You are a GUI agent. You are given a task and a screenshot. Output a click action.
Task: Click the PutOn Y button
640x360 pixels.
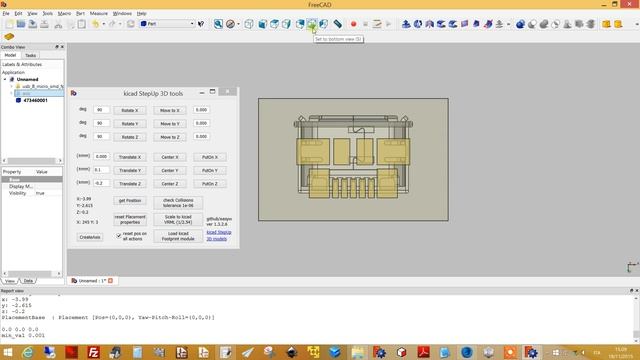click(210, 170)
